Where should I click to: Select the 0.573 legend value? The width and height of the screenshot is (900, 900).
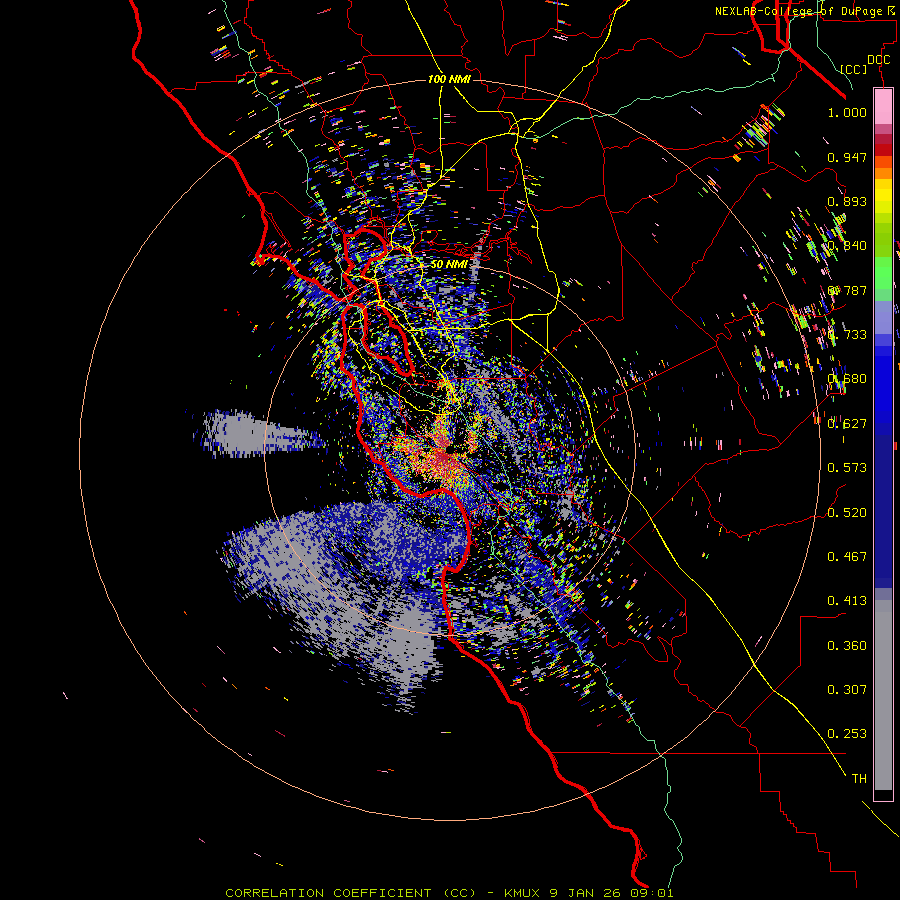click(x=847, y=468)
